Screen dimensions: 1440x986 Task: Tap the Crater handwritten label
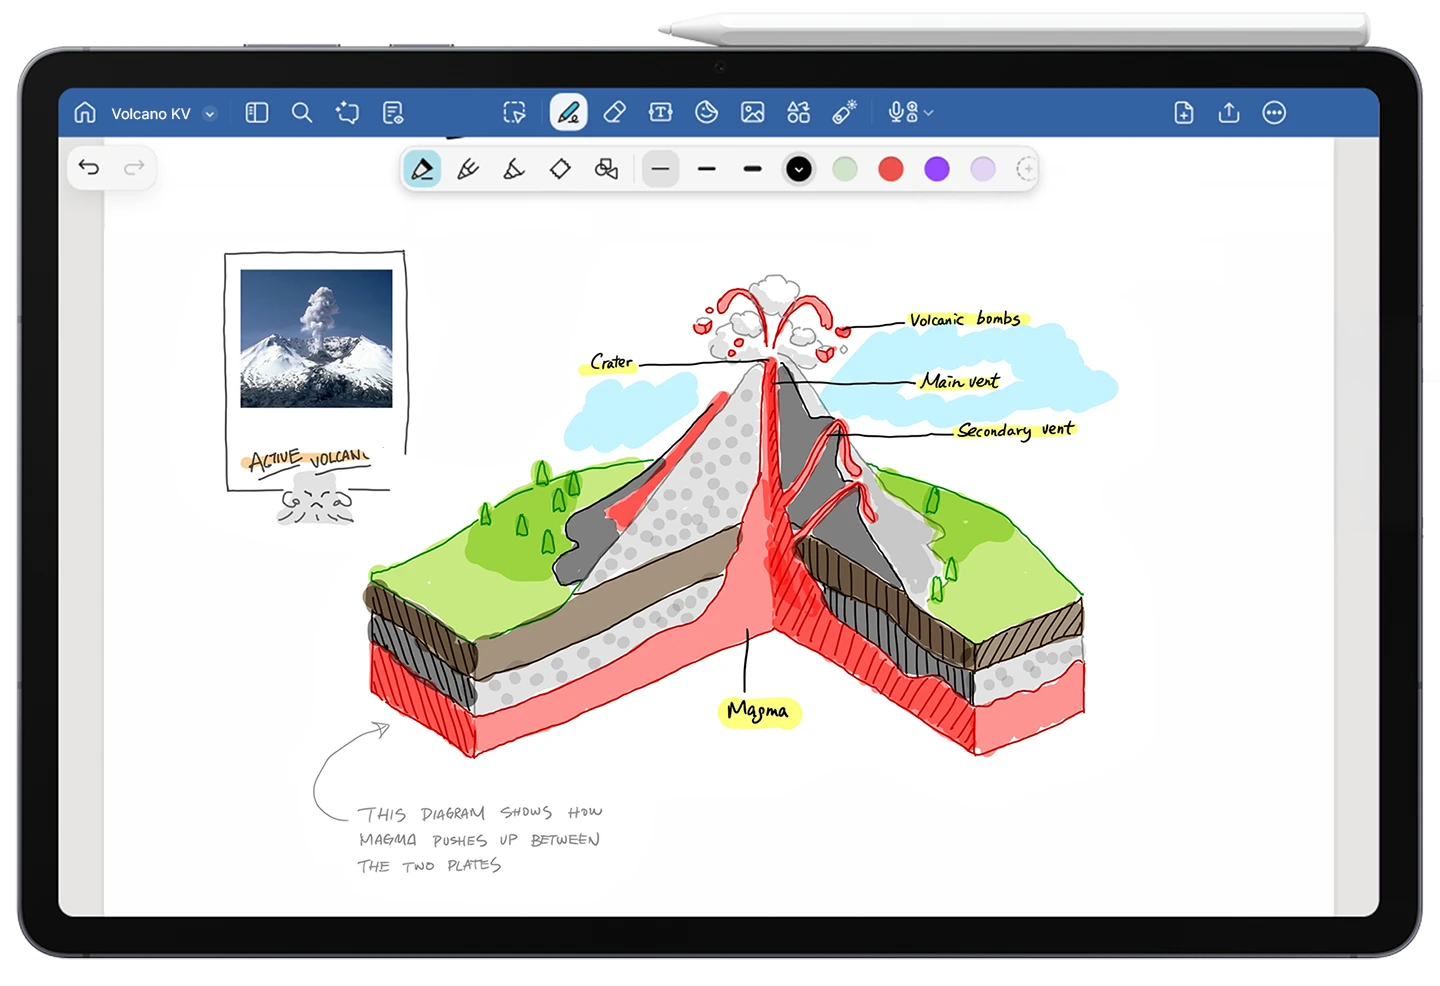click(x=611, y=362)
